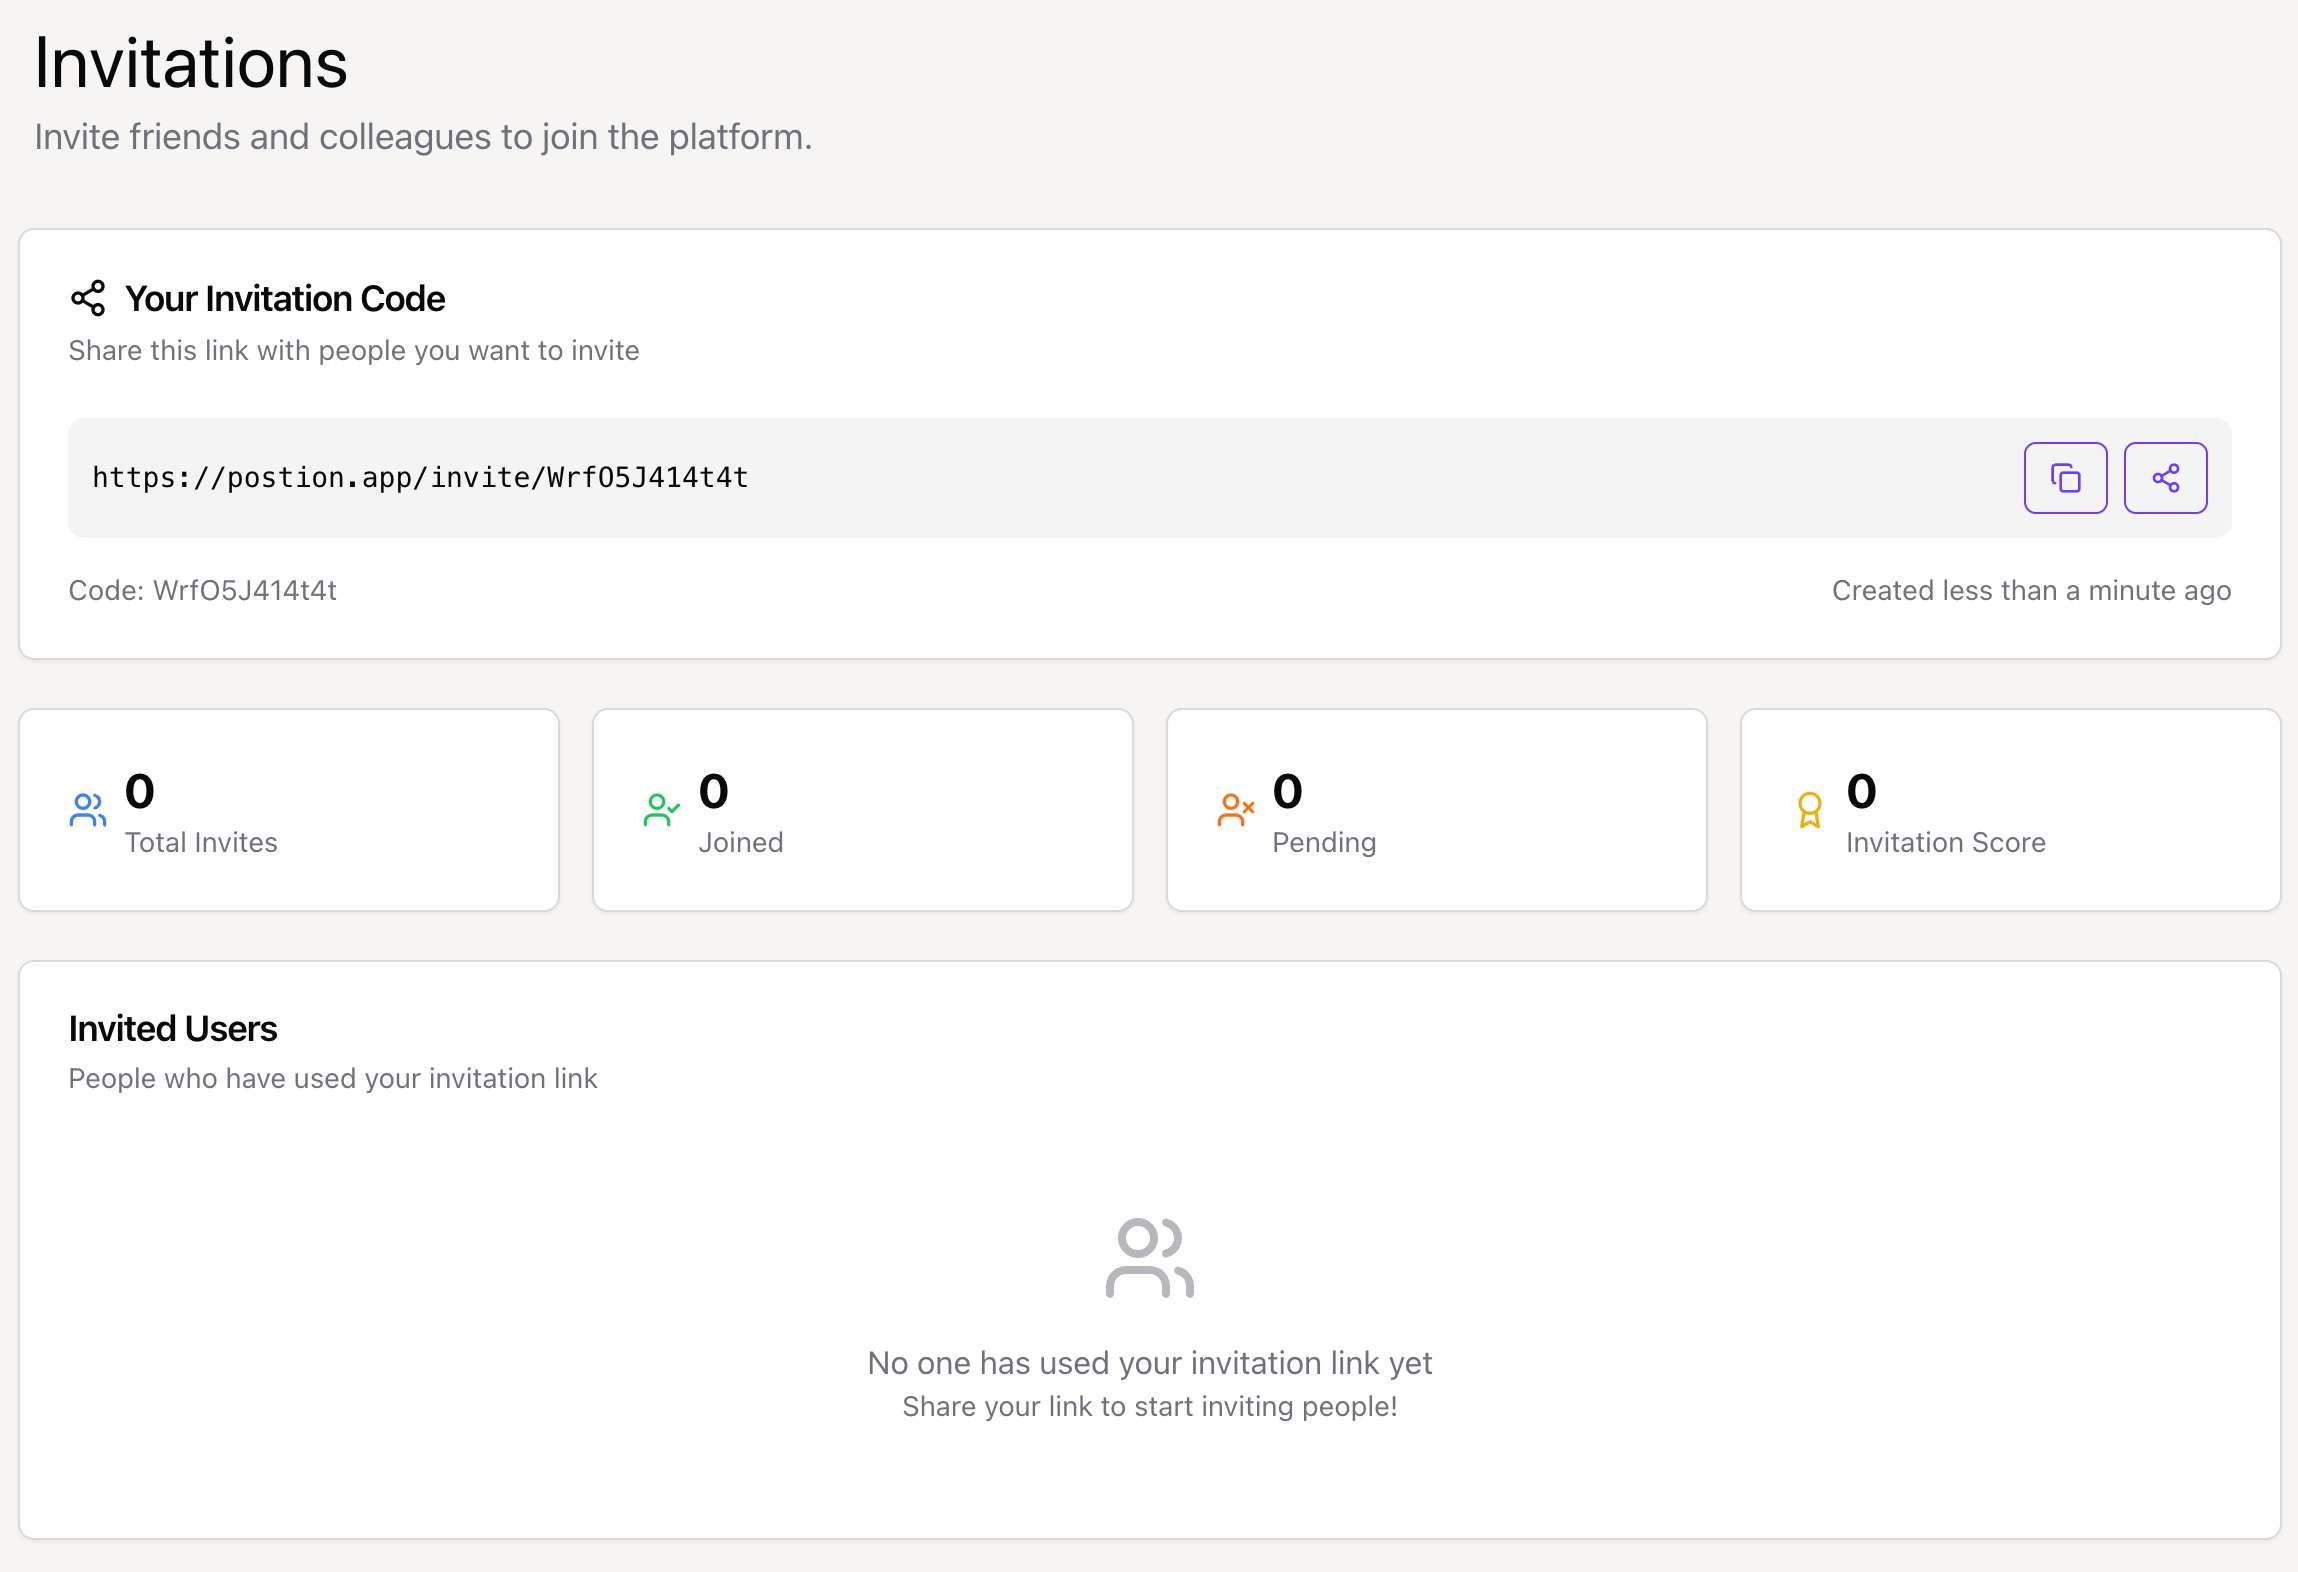Image resolution: width=2298 pixels, height=1572 pixels.
Task: Click the yellow Invitation Score award icon
Action: tap(1809, 810)
